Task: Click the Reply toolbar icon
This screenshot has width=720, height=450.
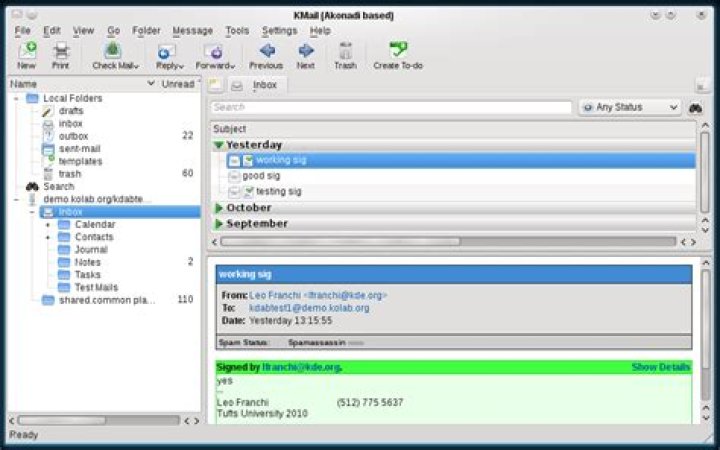Action: pyautogui.click(x=166, y=51)
